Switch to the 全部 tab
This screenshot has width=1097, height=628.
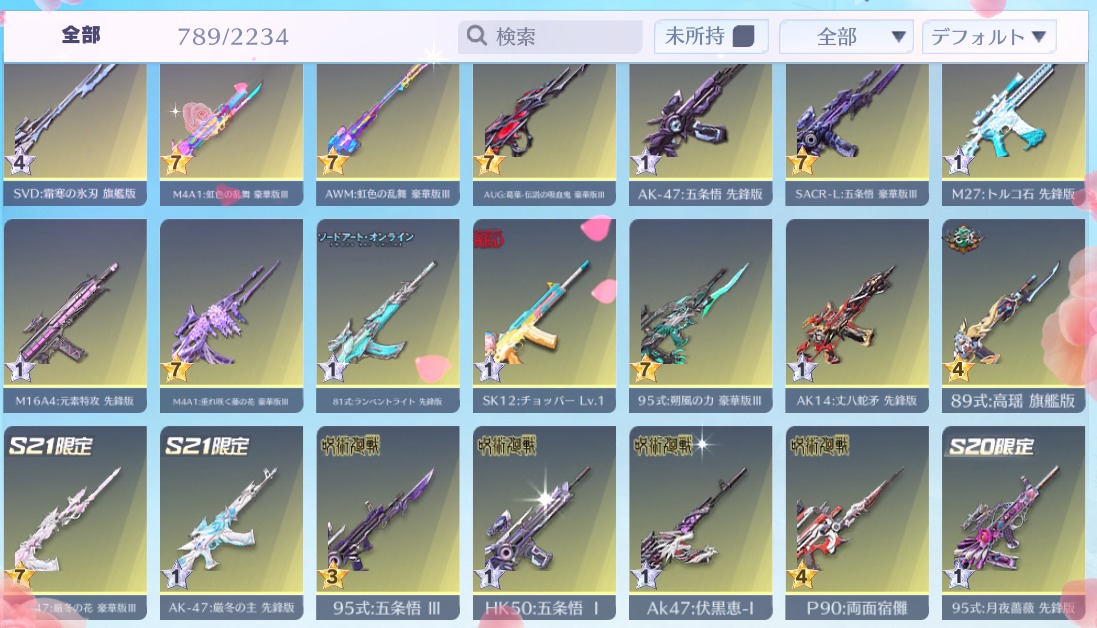pos(81,35)
